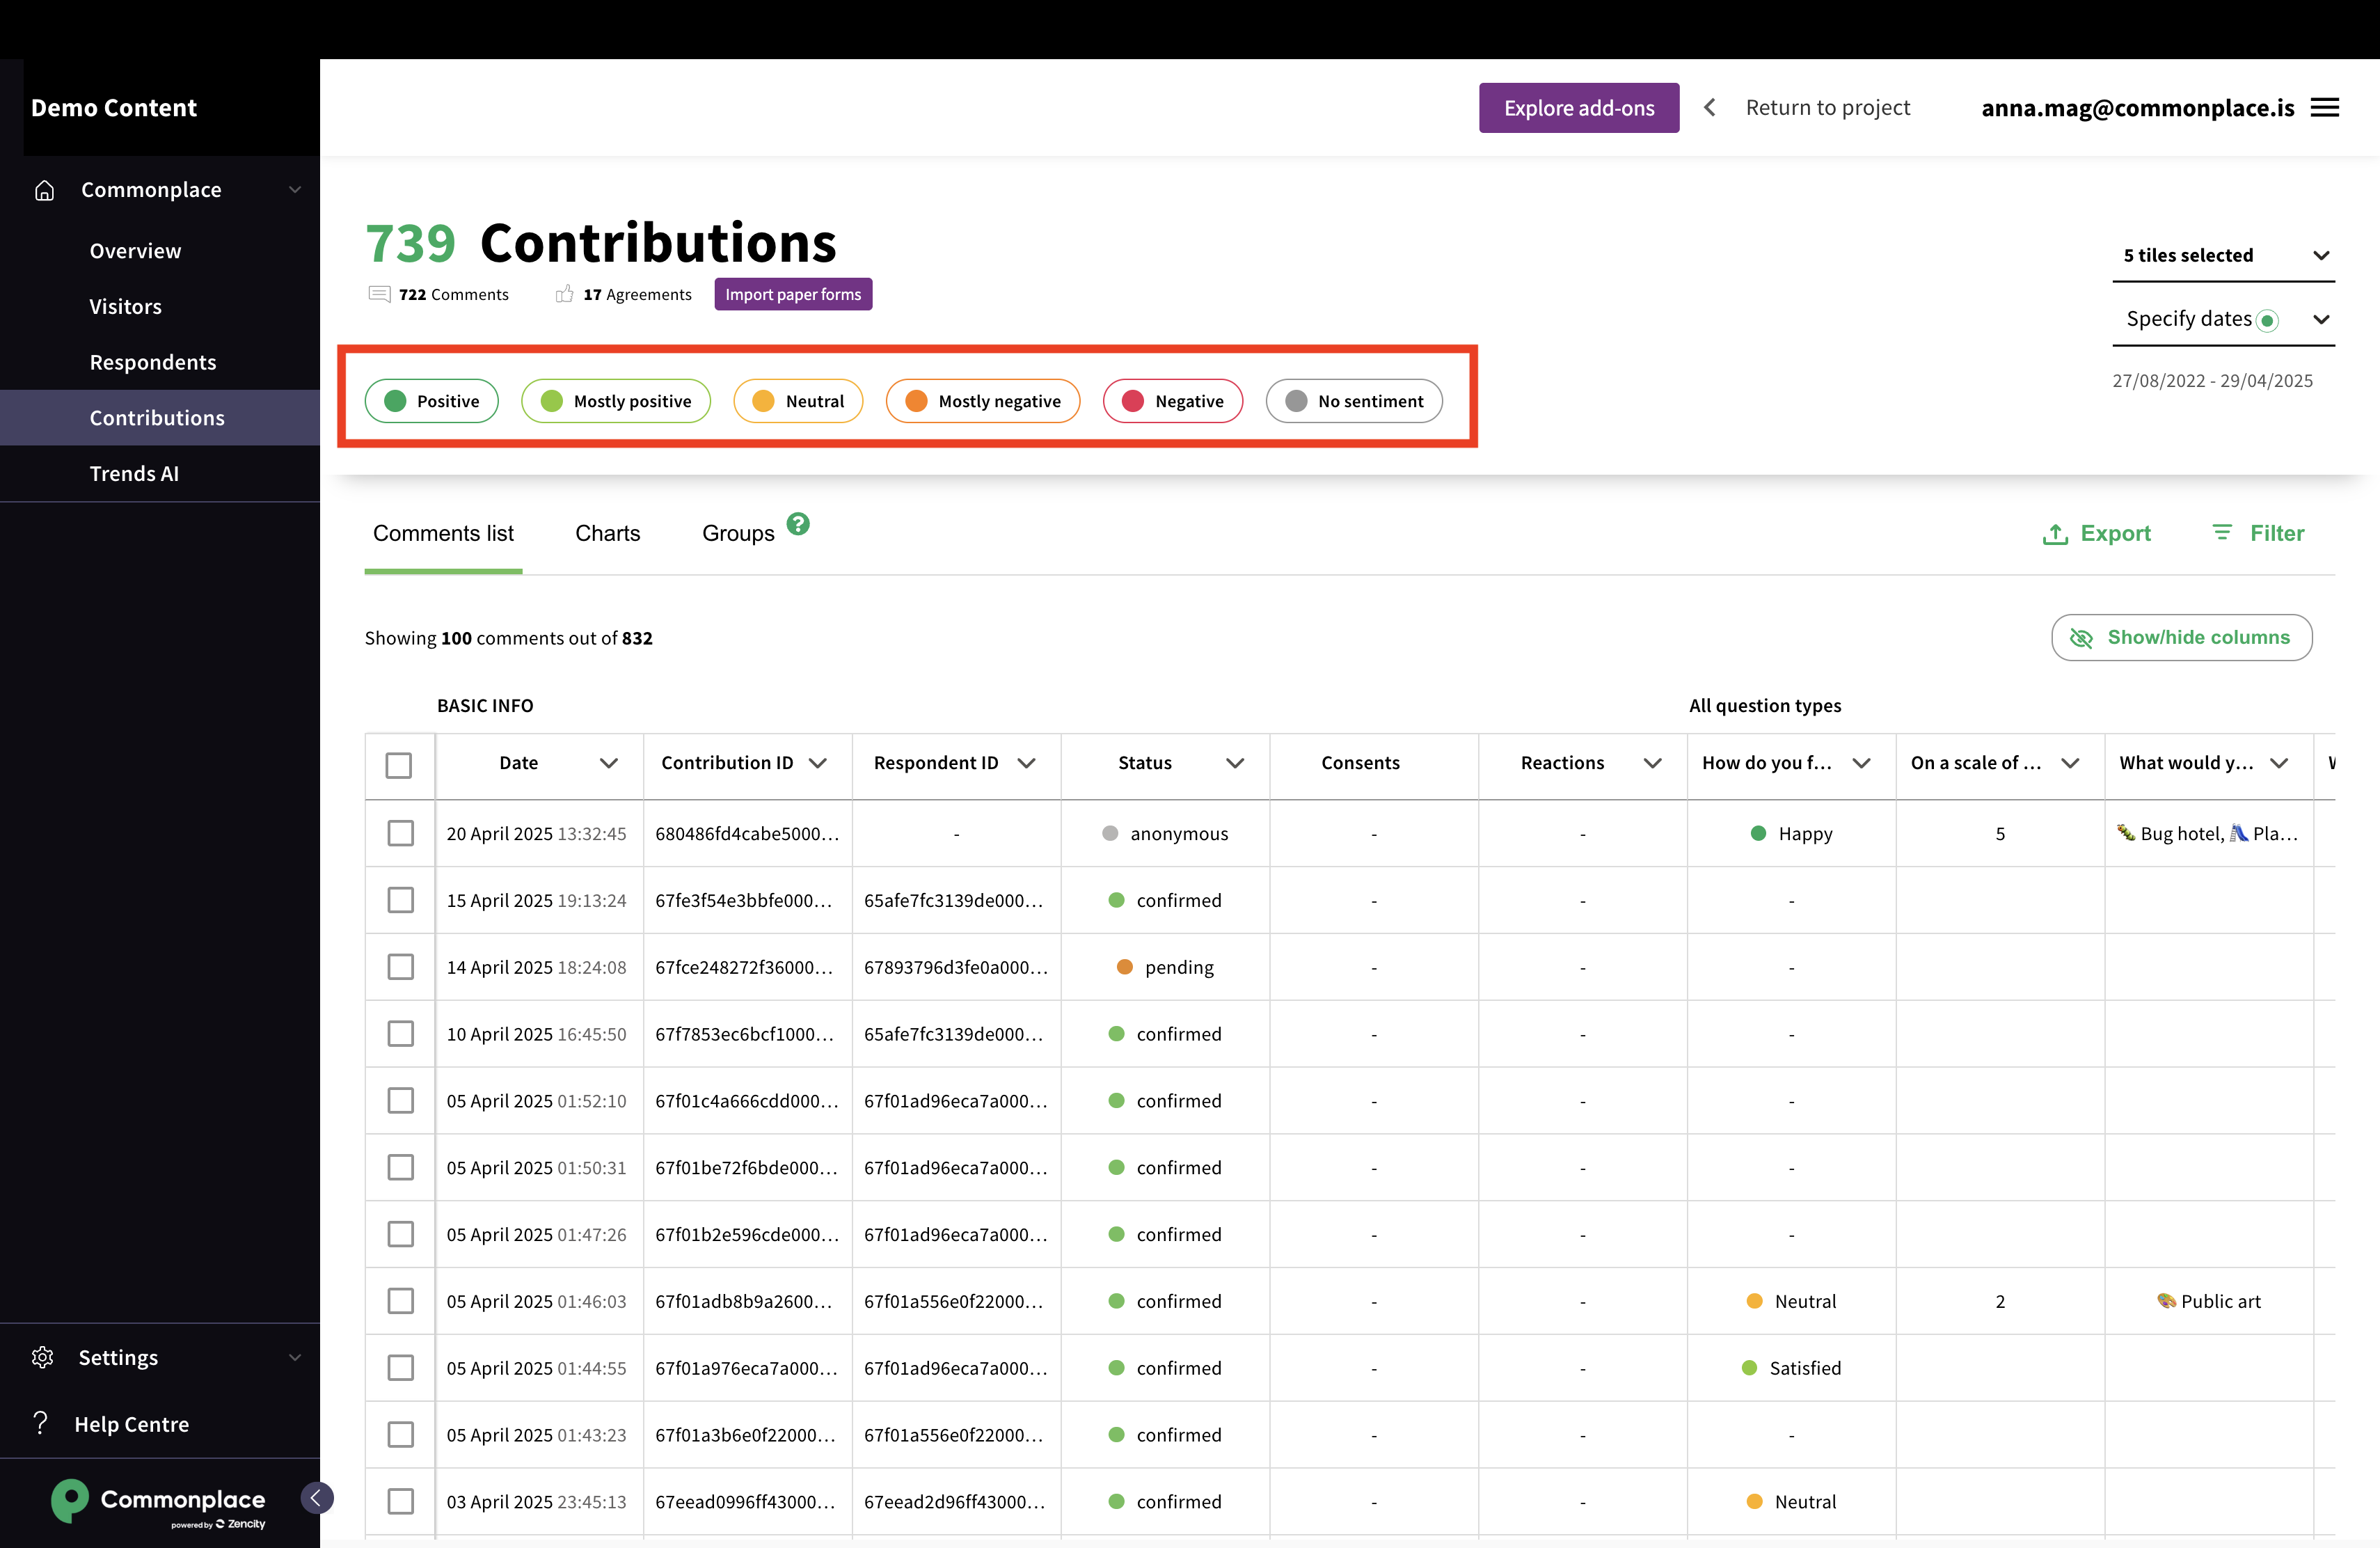This screenshot has height=1548, width=2380.
Task: Click the Help Centre question mark icon
Action: [40, 1423]
